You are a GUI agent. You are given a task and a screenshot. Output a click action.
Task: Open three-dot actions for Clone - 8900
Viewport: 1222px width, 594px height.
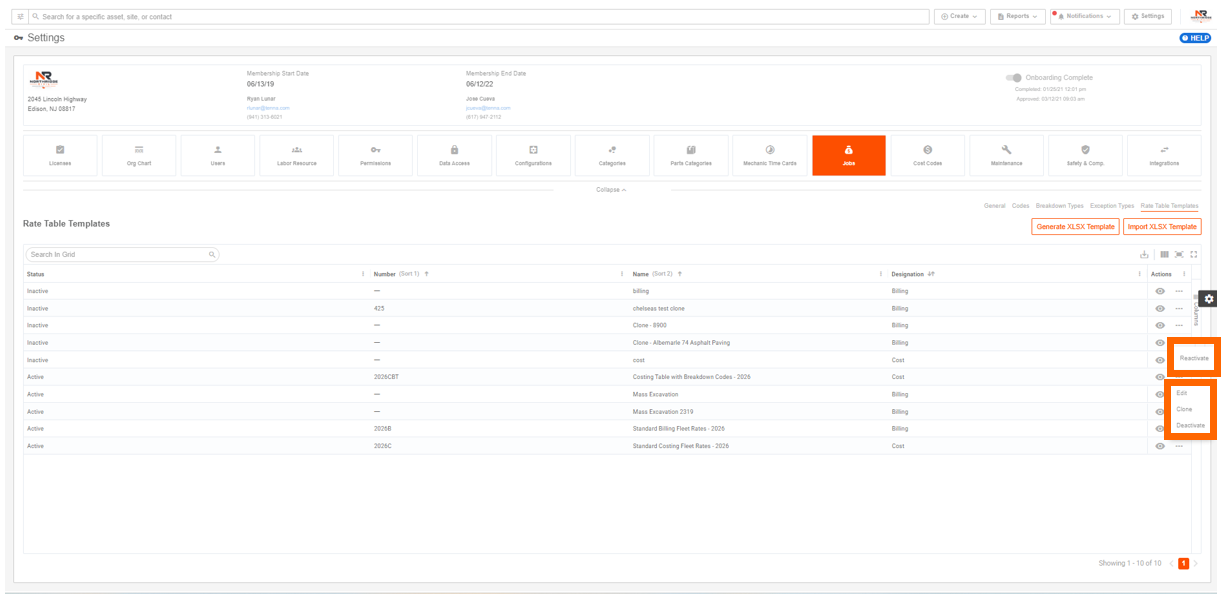click(1179, 325)
